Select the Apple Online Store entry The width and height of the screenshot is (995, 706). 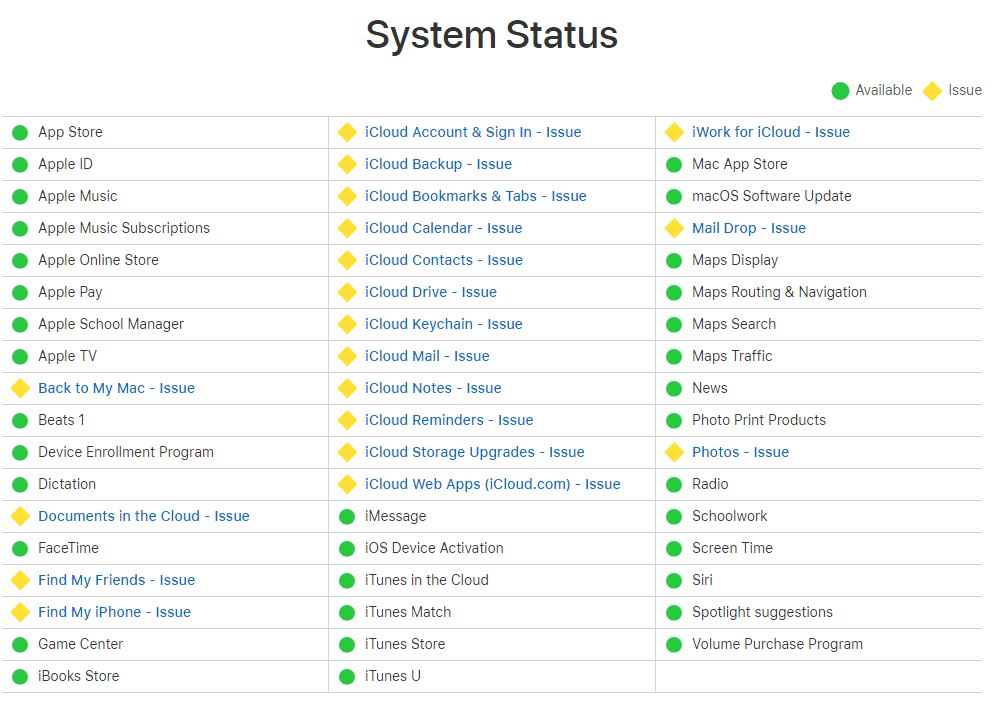[98, 260]
